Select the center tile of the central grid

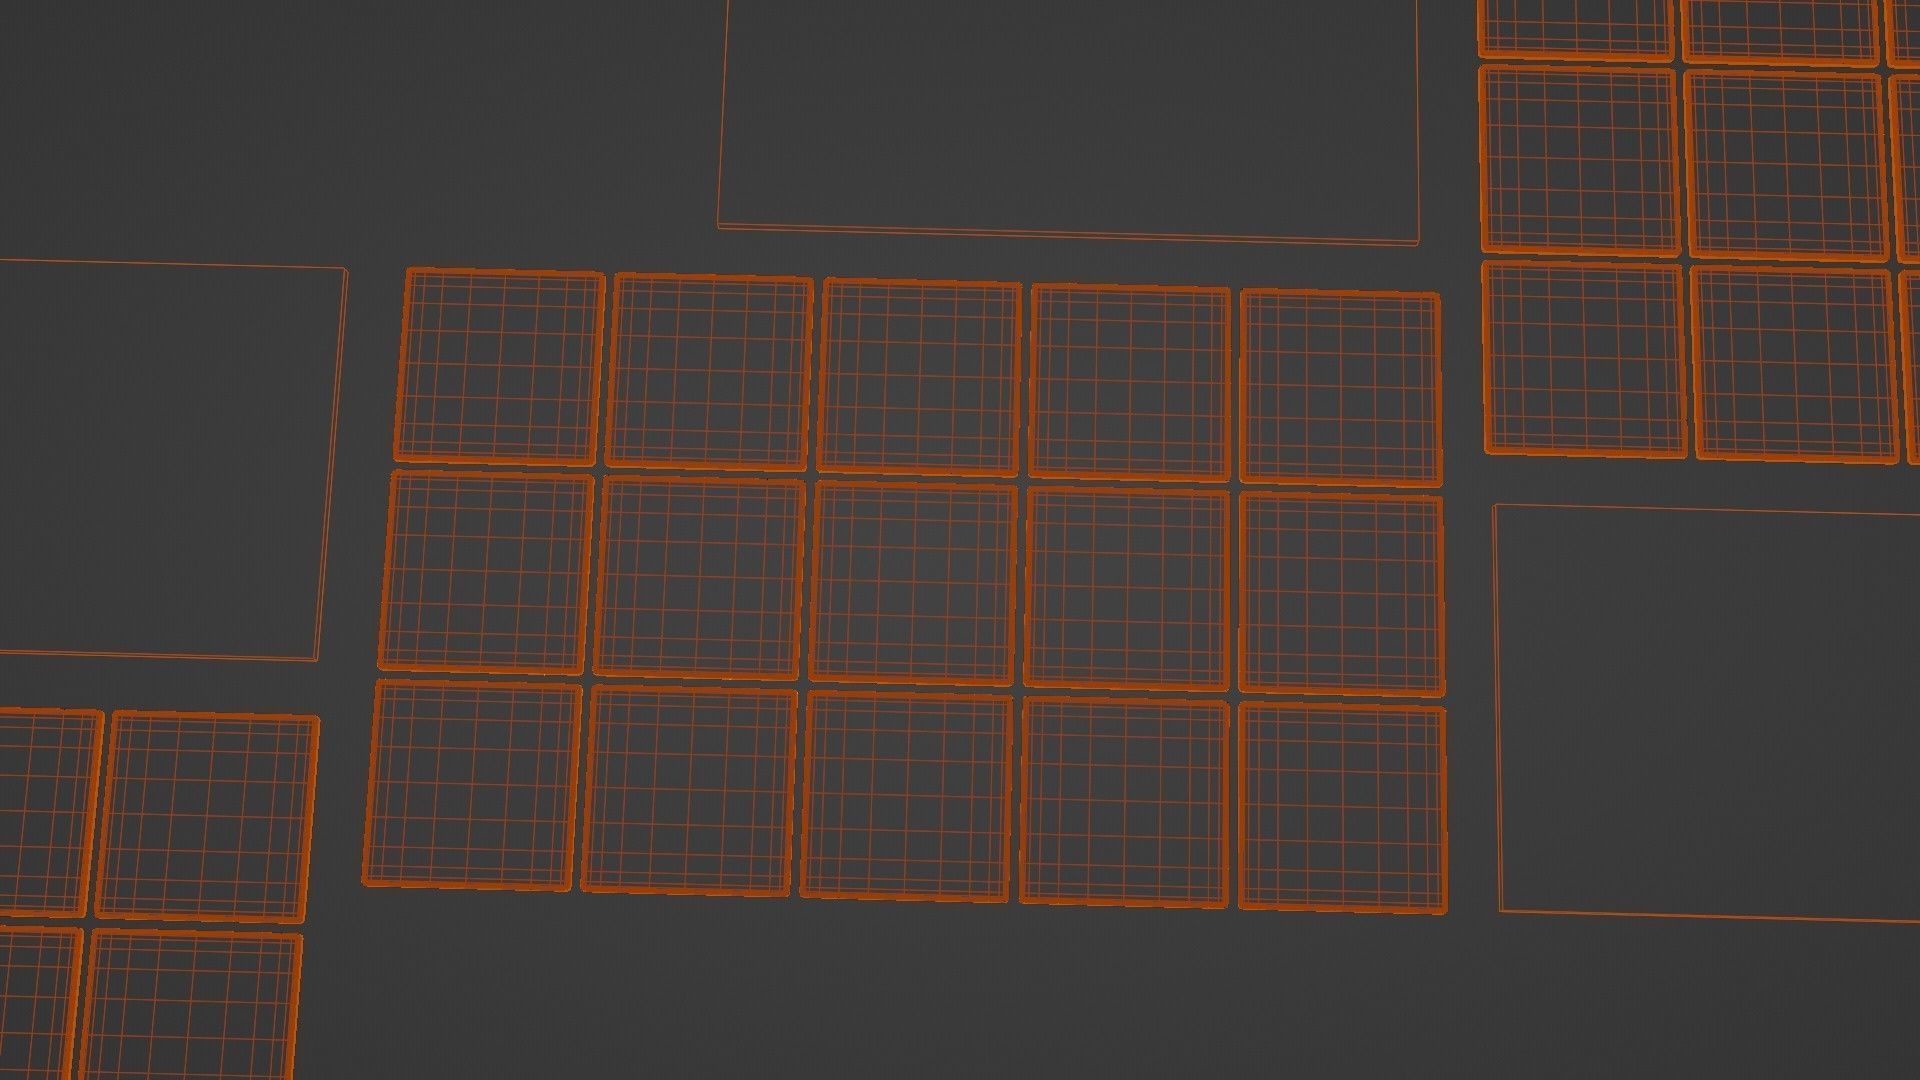click(x=914, y=582)
